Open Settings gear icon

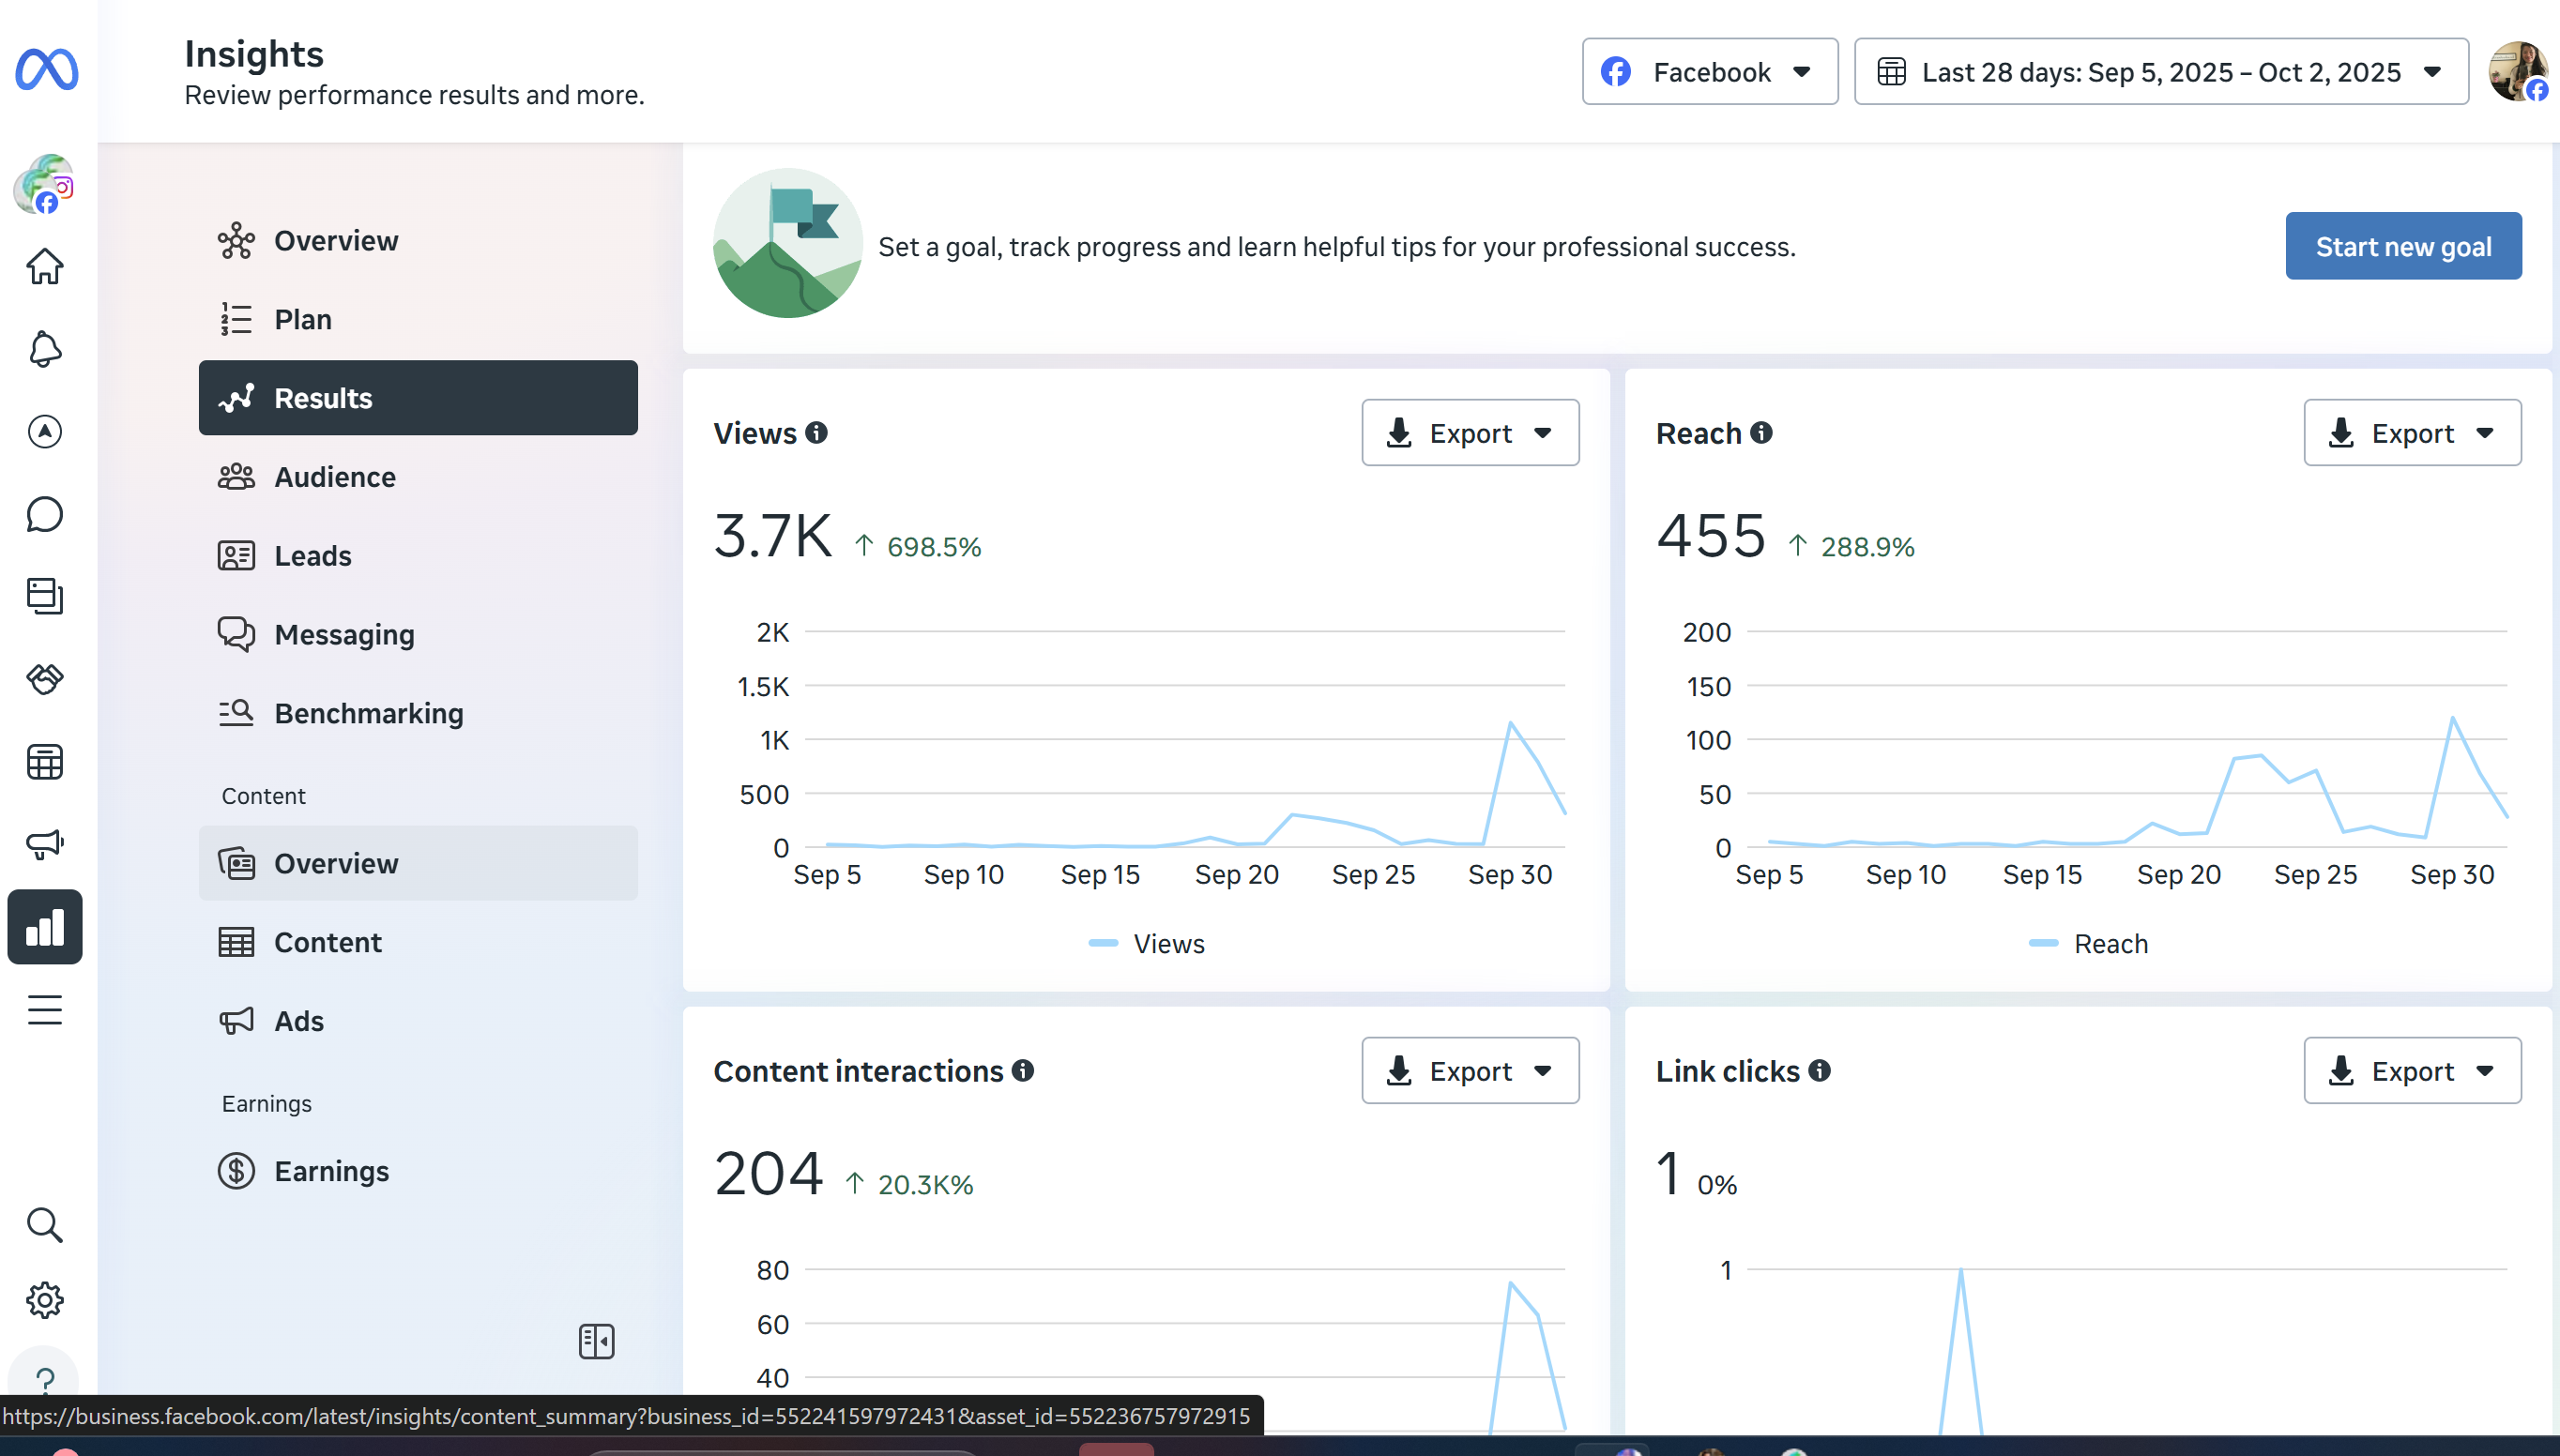(45, 1300)
